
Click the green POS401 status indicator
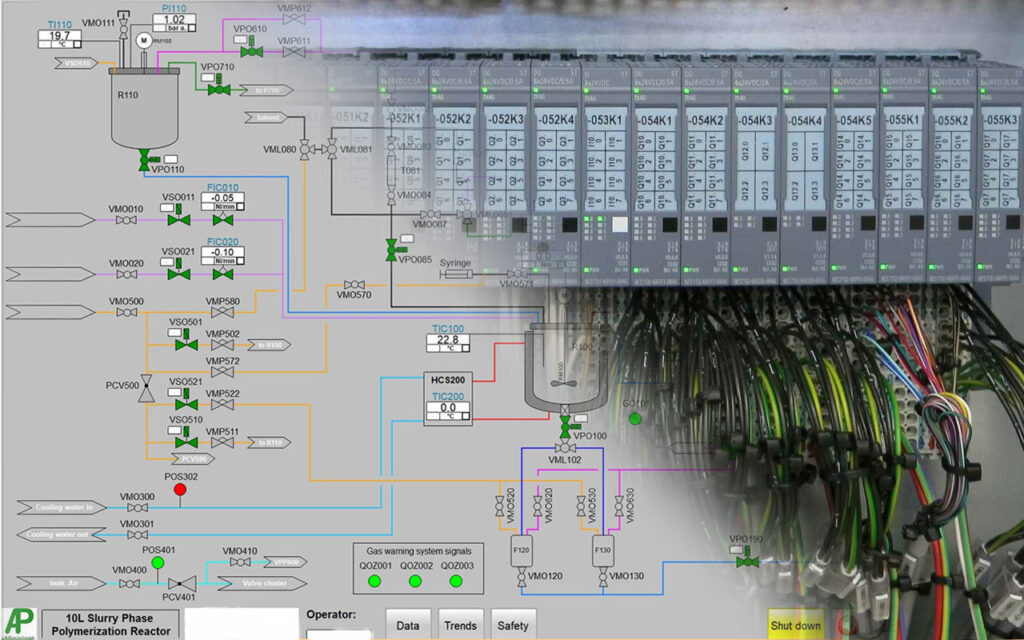pyautogui.click(x=157, y=562)
